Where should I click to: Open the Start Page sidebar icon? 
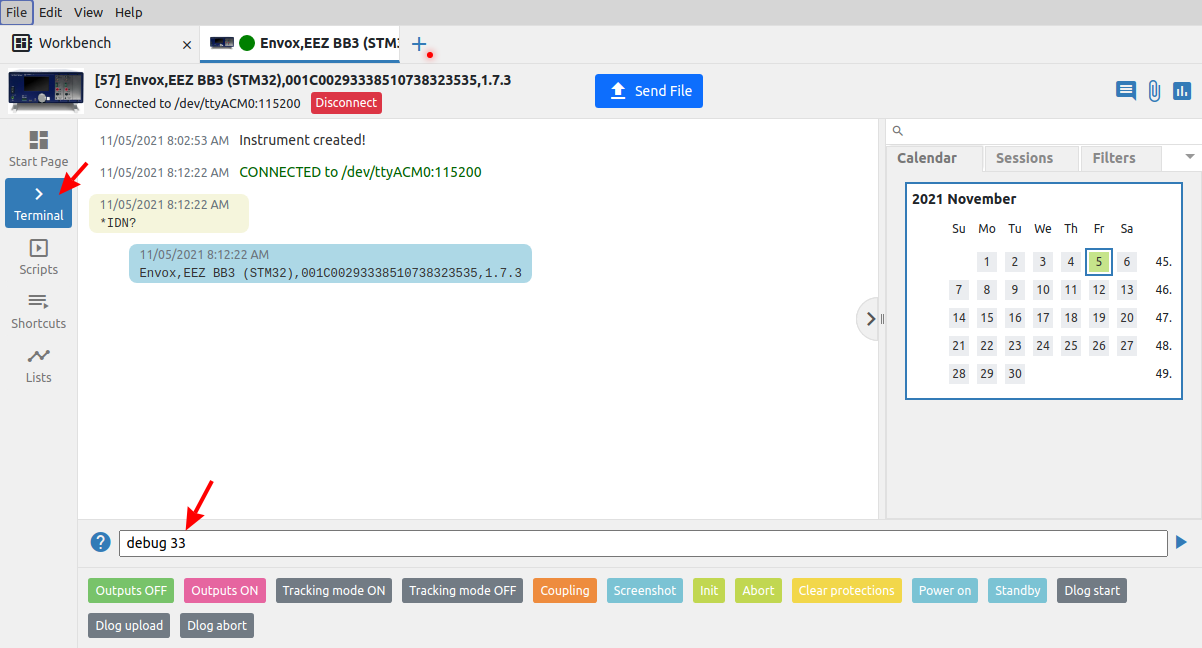38,148
